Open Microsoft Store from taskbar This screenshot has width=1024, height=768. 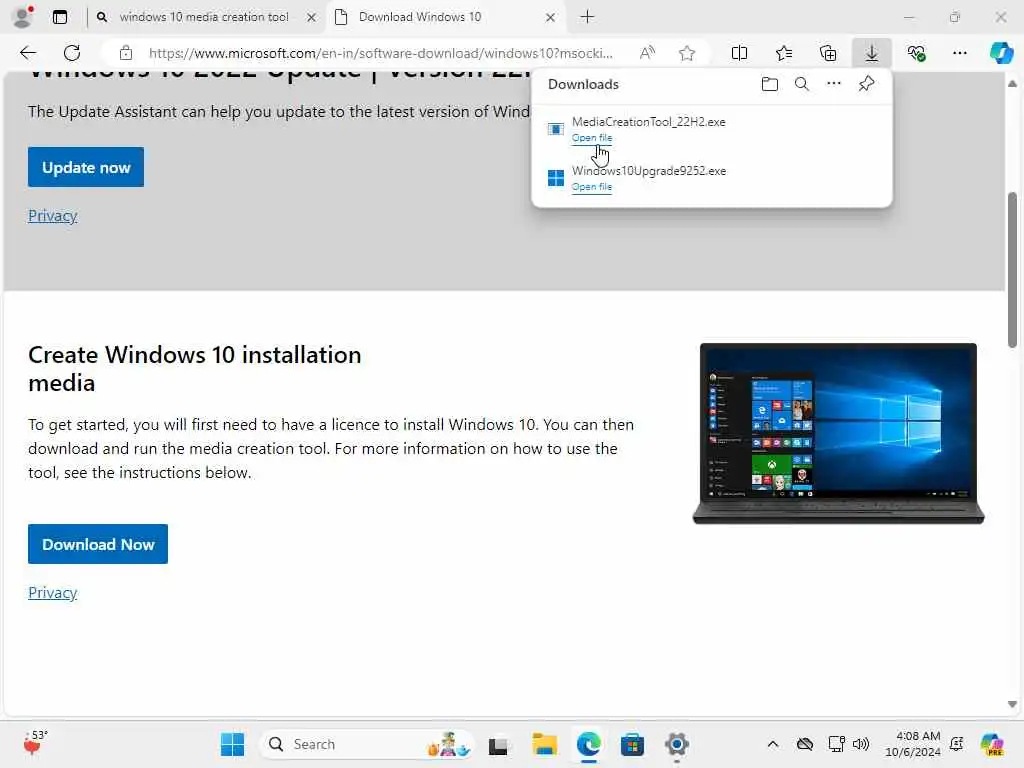pos(632,744)
